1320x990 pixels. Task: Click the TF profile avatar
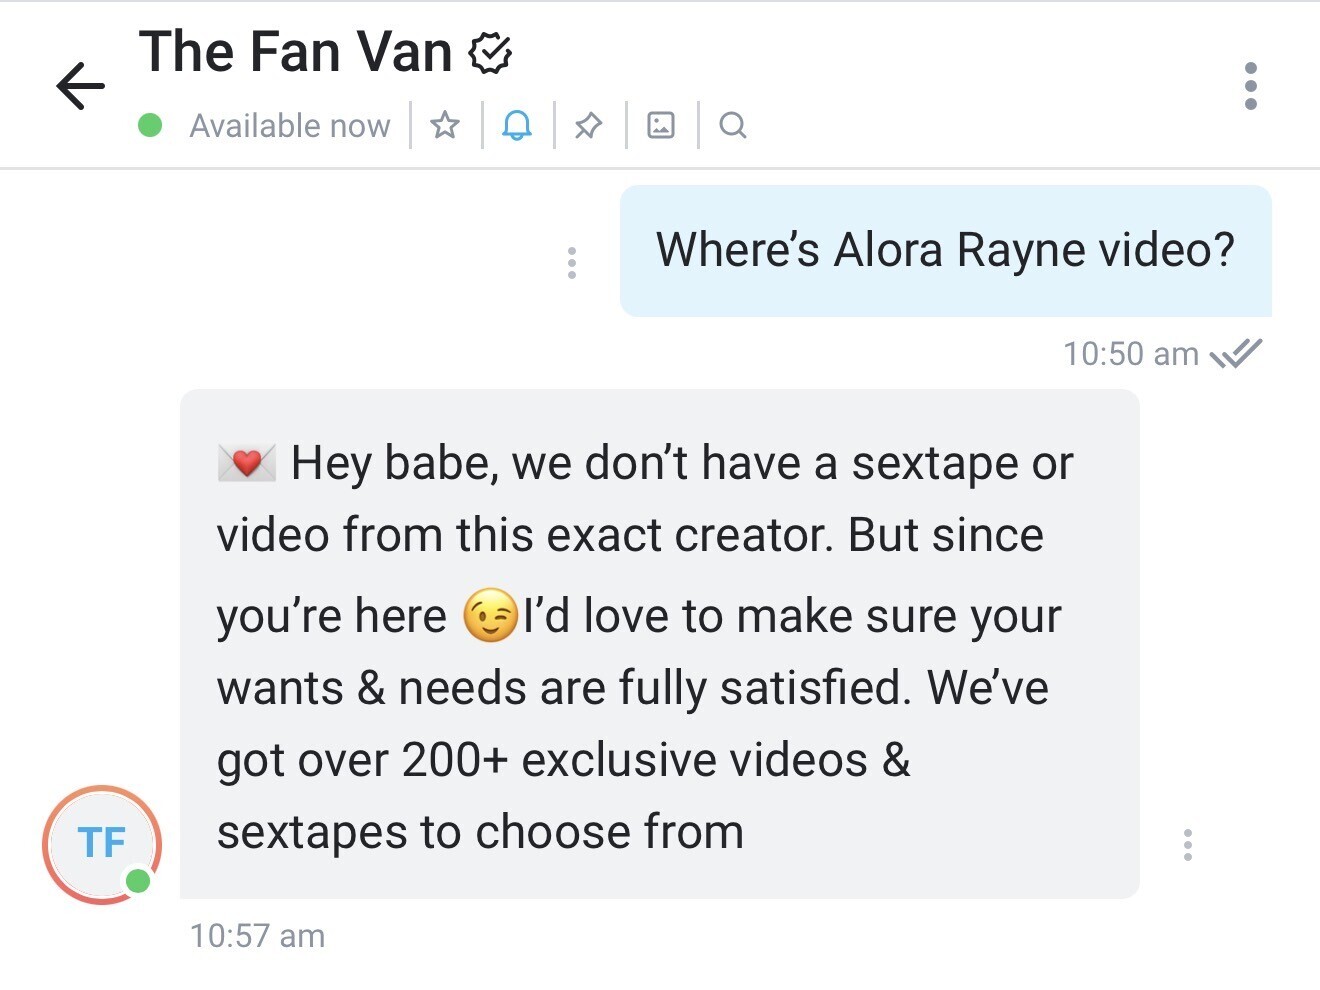[x=102, y=844]
